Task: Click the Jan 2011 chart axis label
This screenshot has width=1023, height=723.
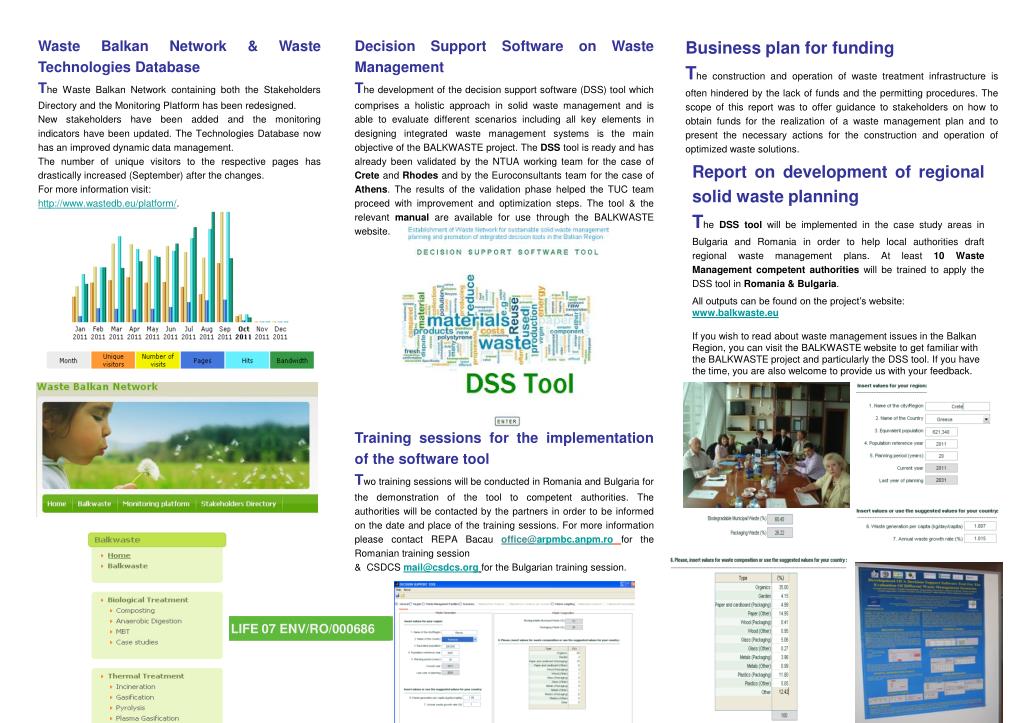Action: pos(80,333)
